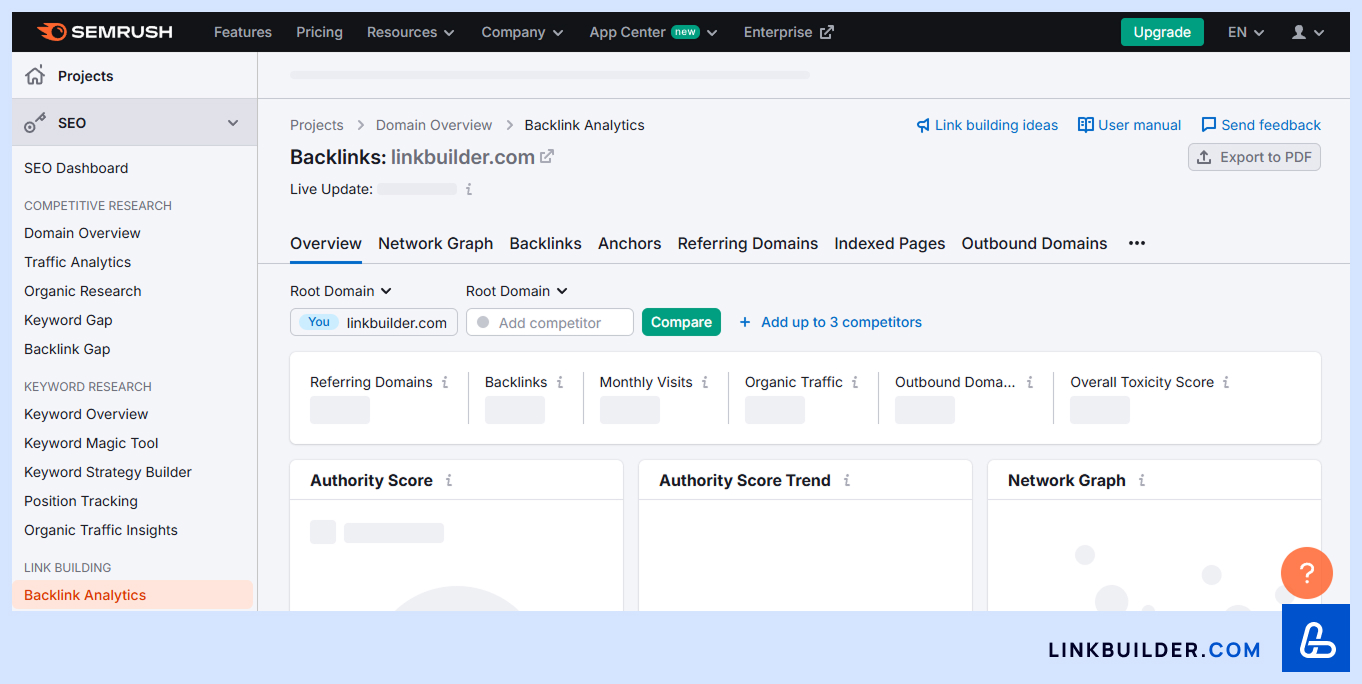The image size is (1362, 684).
Task: Click the Projects home icon
Action: pos(35,76)
